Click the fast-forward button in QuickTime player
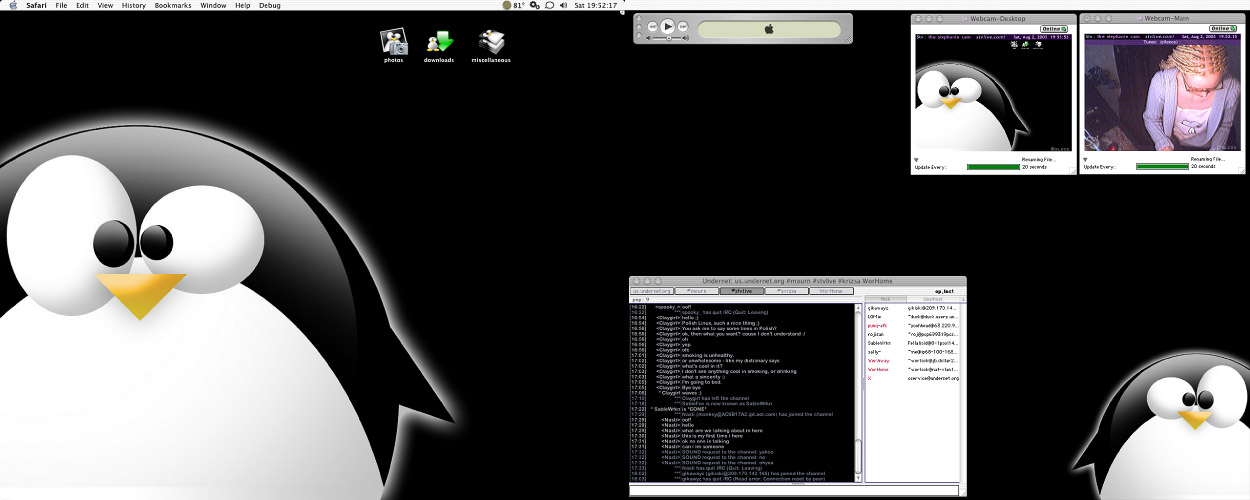Viewport: 1250px width, 500px height. (x=683, y=26)
